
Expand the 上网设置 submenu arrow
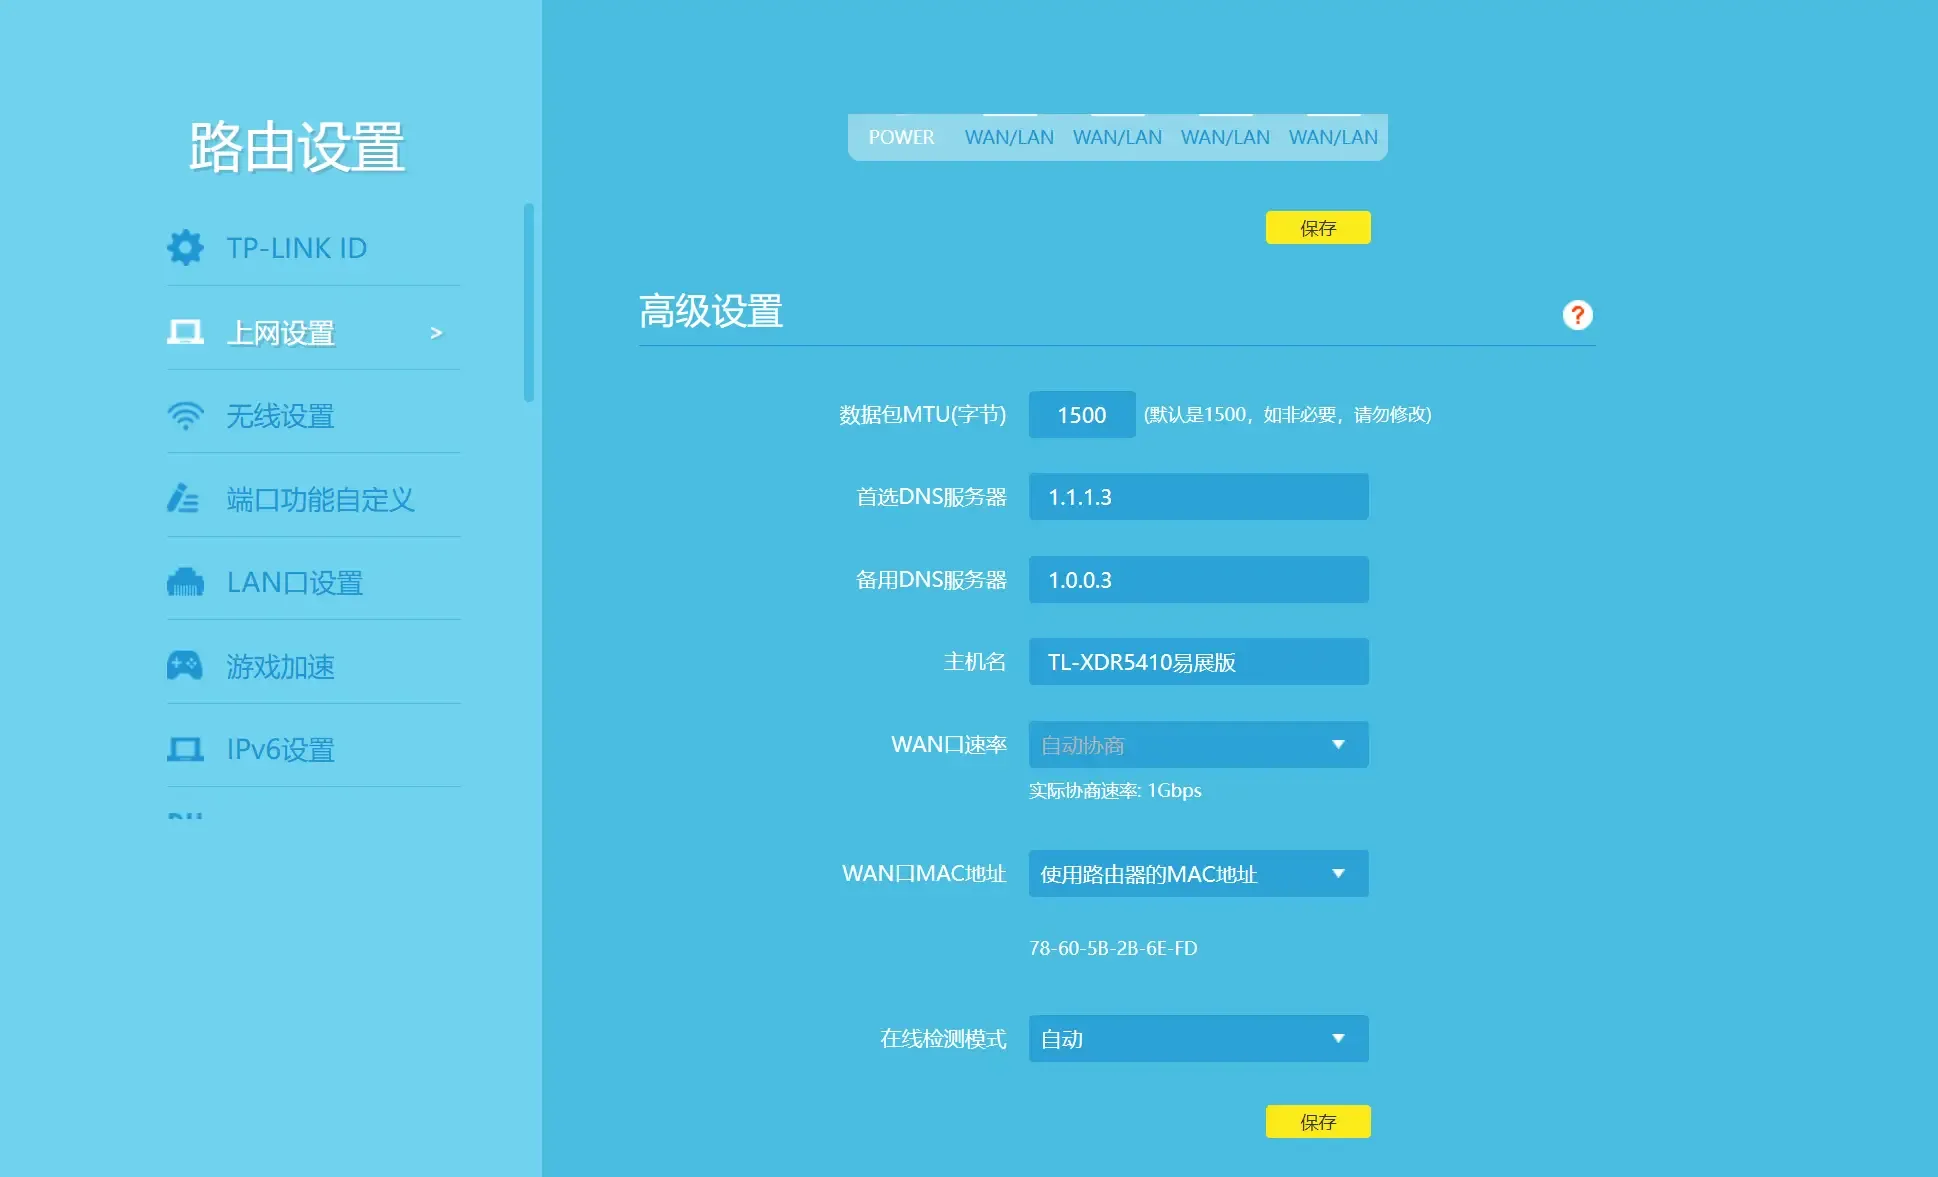pos(434,333)
